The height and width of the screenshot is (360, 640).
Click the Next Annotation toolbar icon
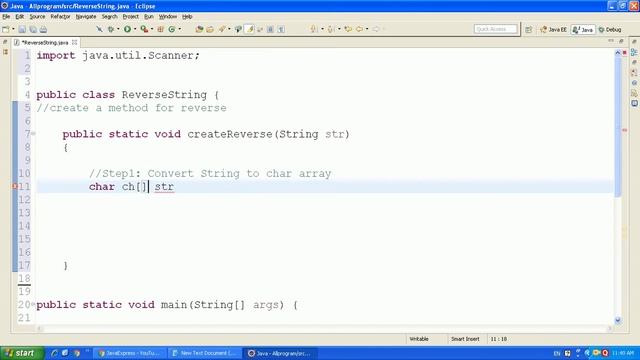coord(314,29)
